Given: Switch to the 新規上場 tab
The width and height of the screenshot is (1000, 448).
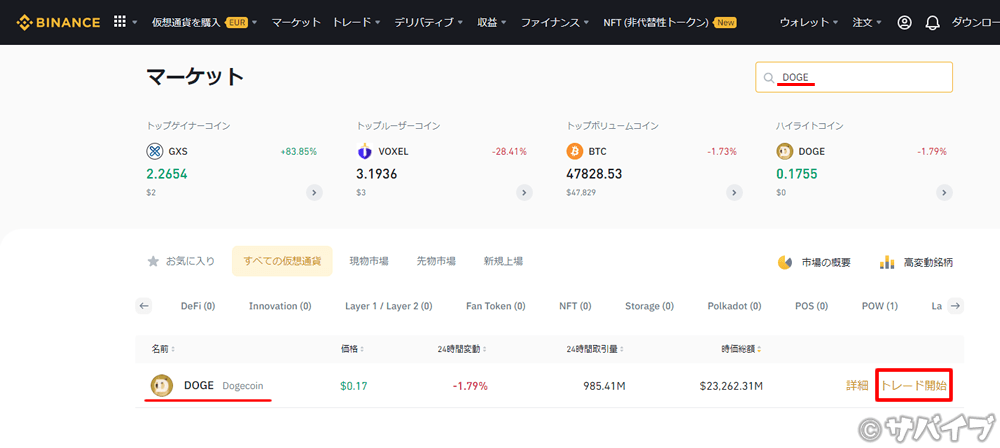Looking at the screenshot, I should point(503,261).
